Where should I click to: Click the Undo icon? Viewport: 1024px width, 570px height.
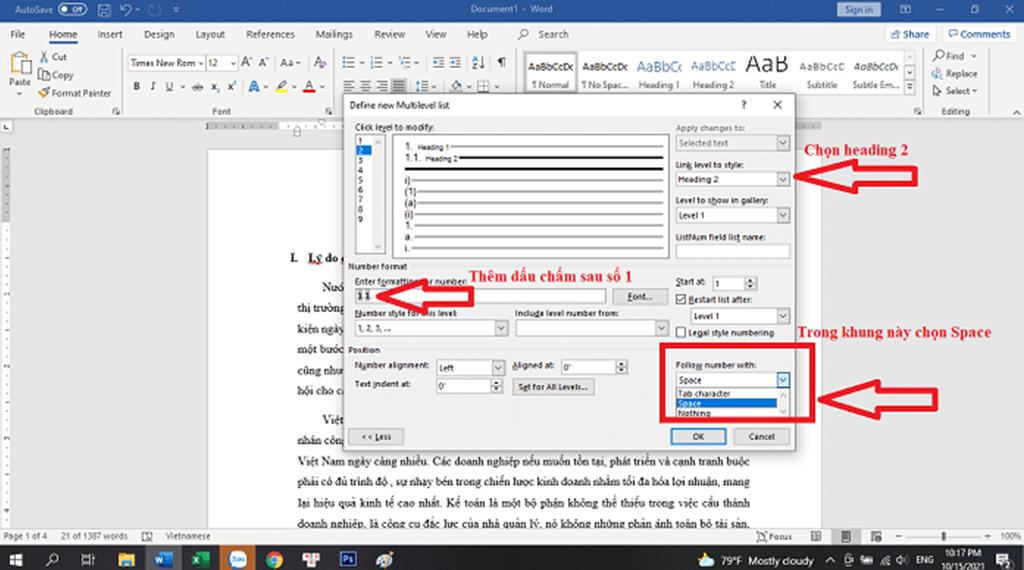[125, 10]
